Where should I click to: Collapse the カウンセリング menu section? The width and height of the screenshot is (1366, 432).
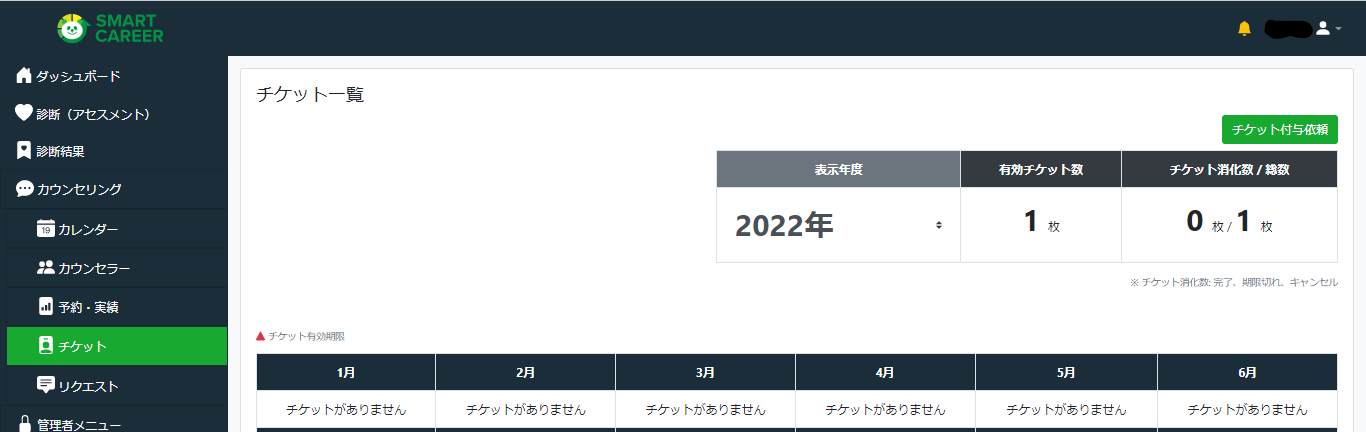114,189
